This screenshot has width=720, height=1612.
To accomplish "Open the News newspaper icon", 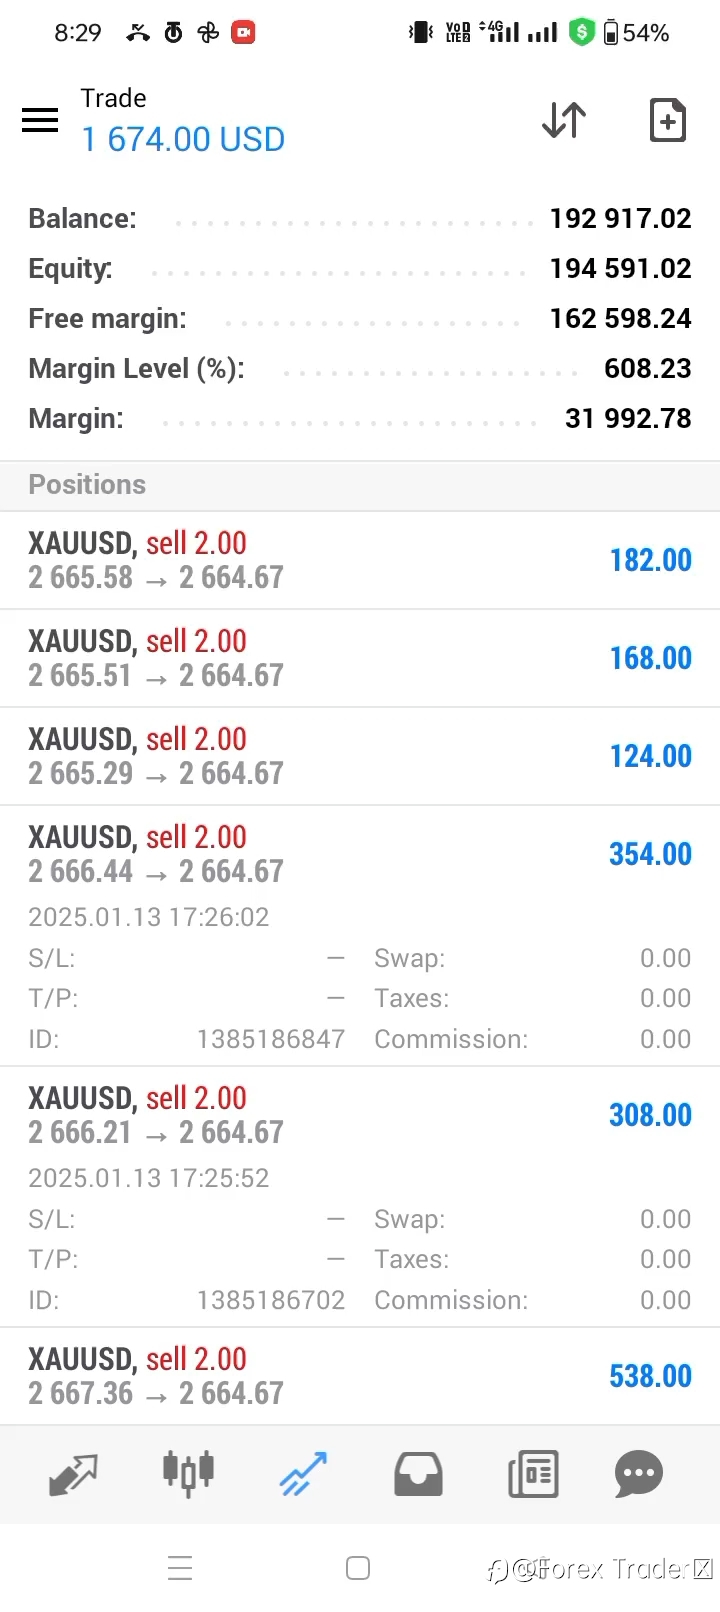I will 533,1474.
